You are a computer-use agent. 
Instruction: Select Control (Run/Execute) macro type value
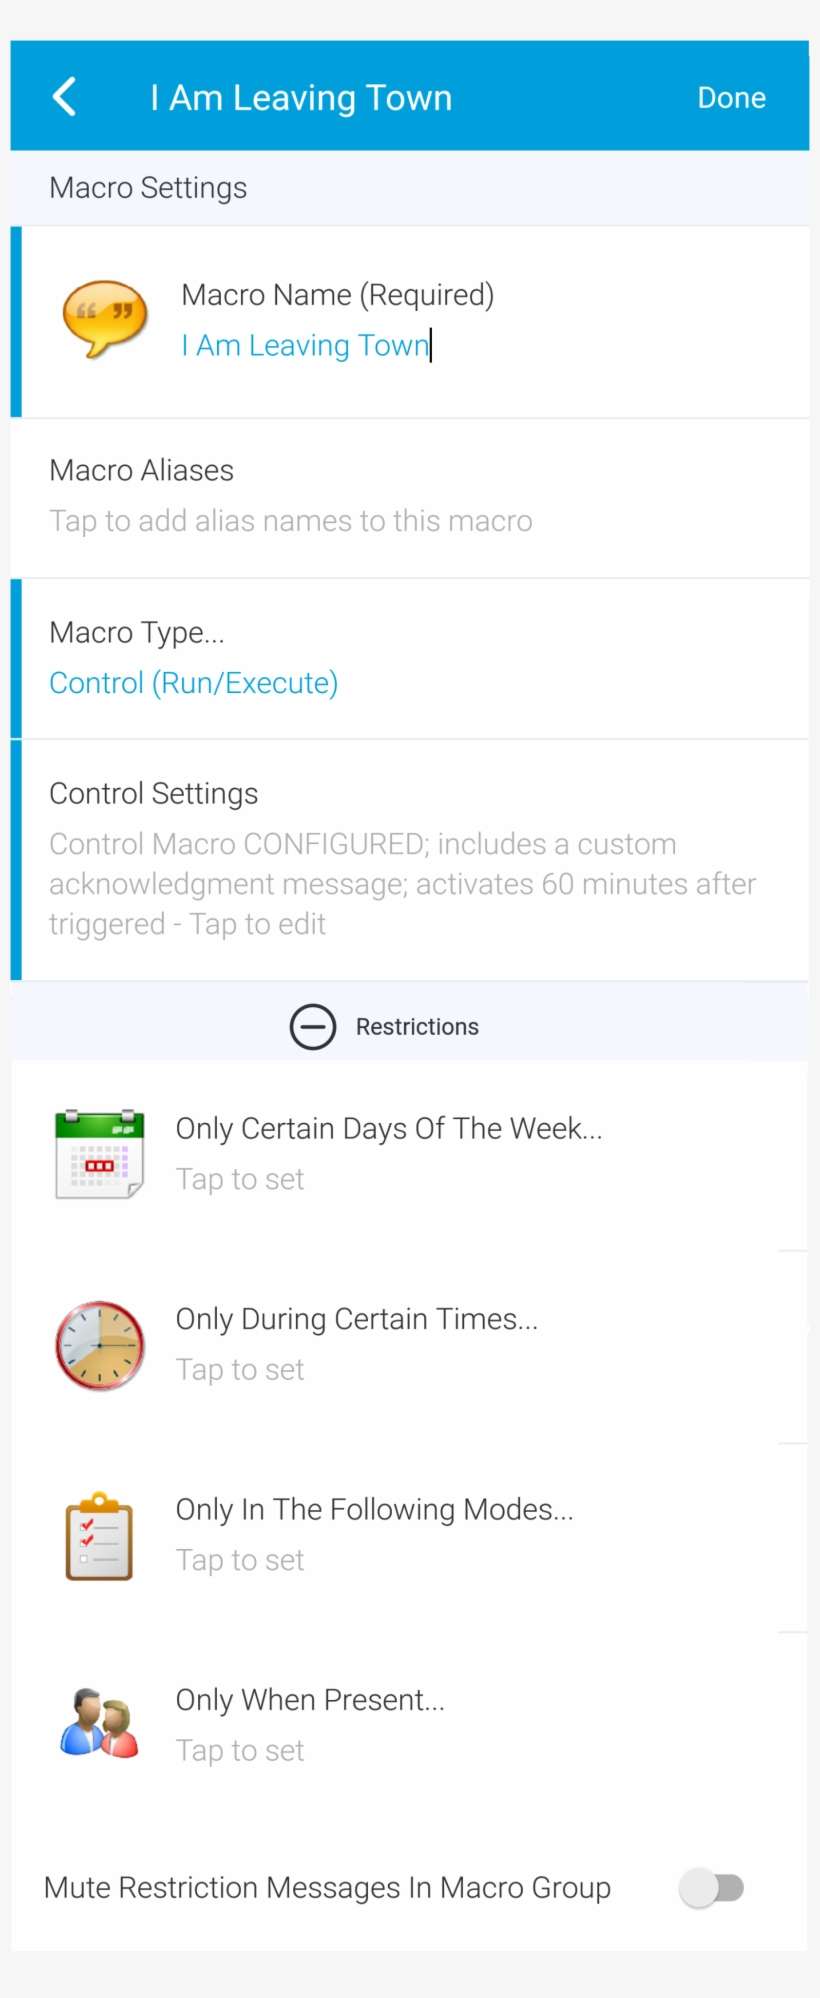(194, 683)
